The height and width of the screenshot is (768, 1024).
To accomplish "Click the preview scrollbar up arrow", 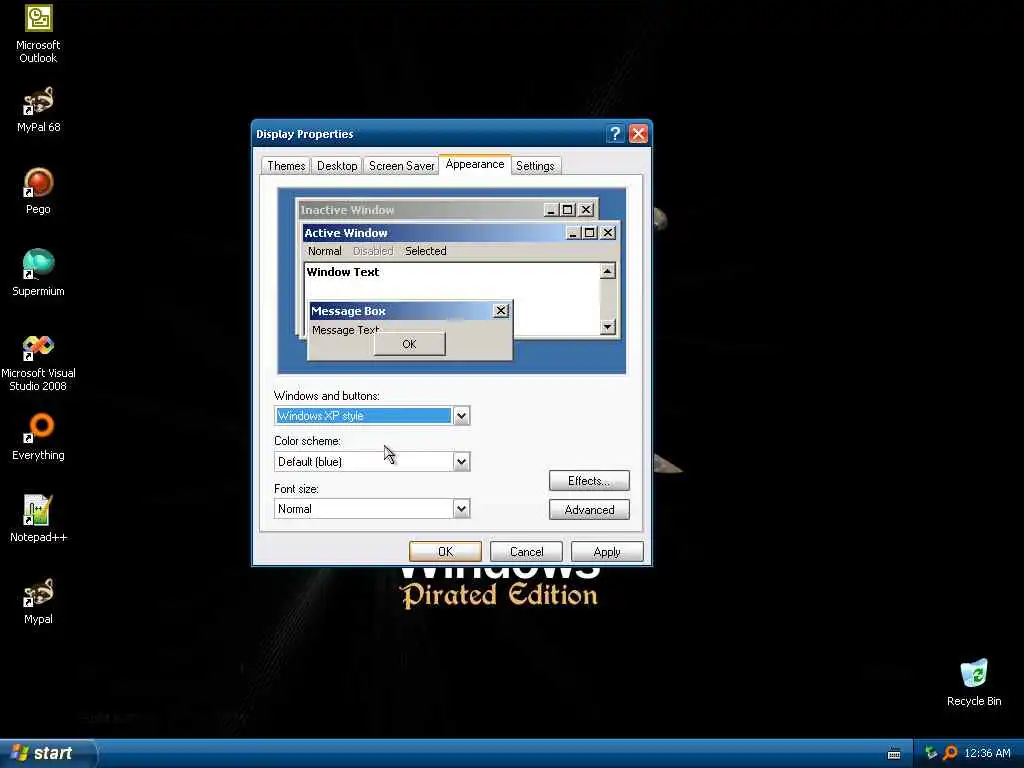I will click(x=607, y=271).
